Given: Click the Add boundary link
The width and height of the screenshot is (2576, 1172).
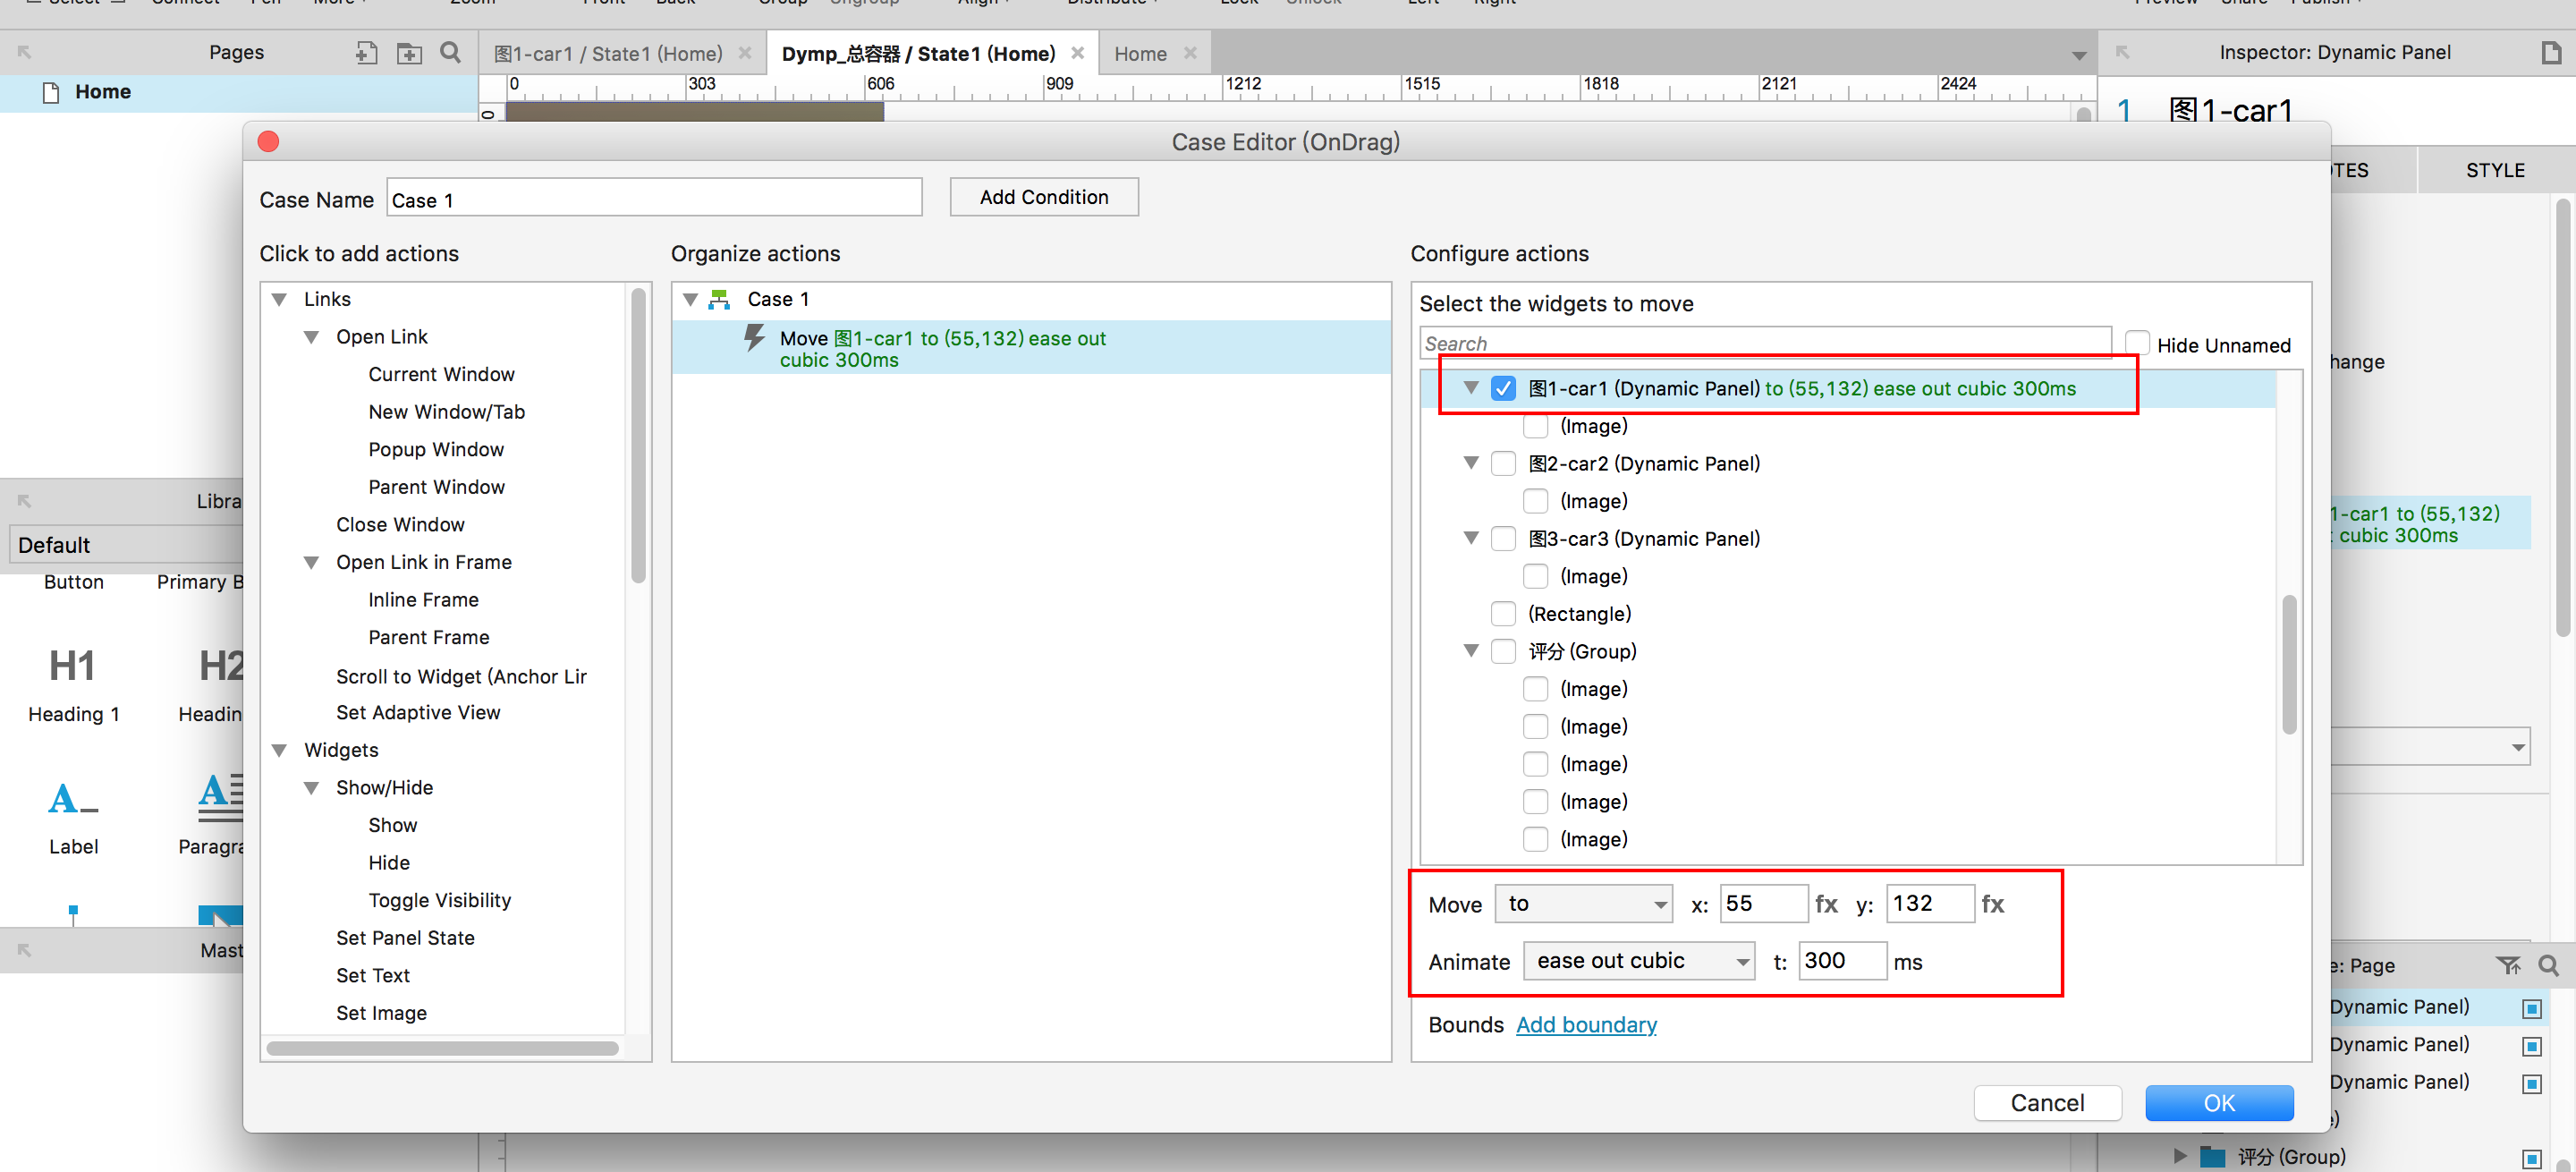Looking at the screenshot, I should pos(1585,1025).
